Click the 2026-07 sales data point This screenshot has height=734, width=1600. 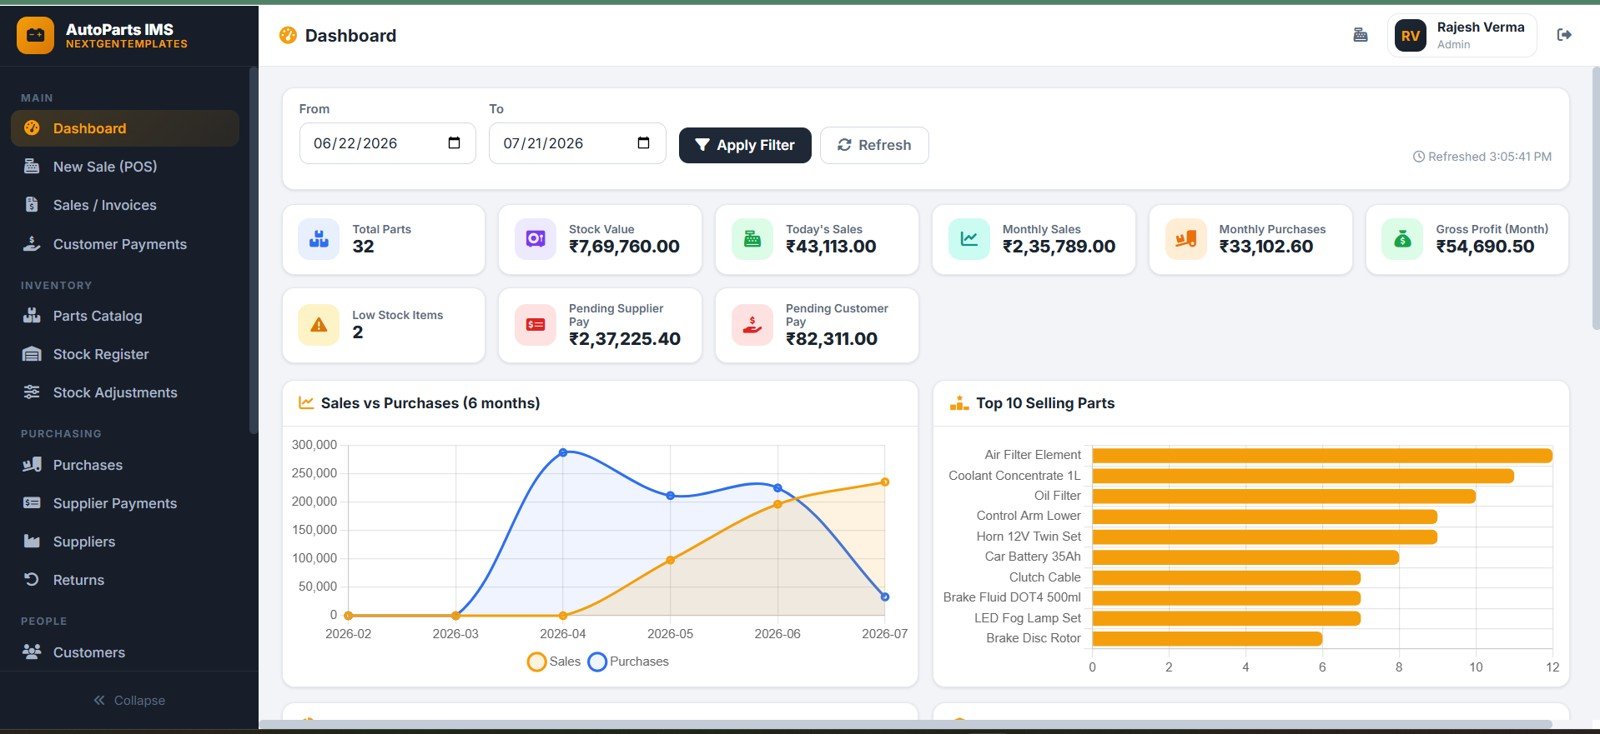(x=885, y=482)
